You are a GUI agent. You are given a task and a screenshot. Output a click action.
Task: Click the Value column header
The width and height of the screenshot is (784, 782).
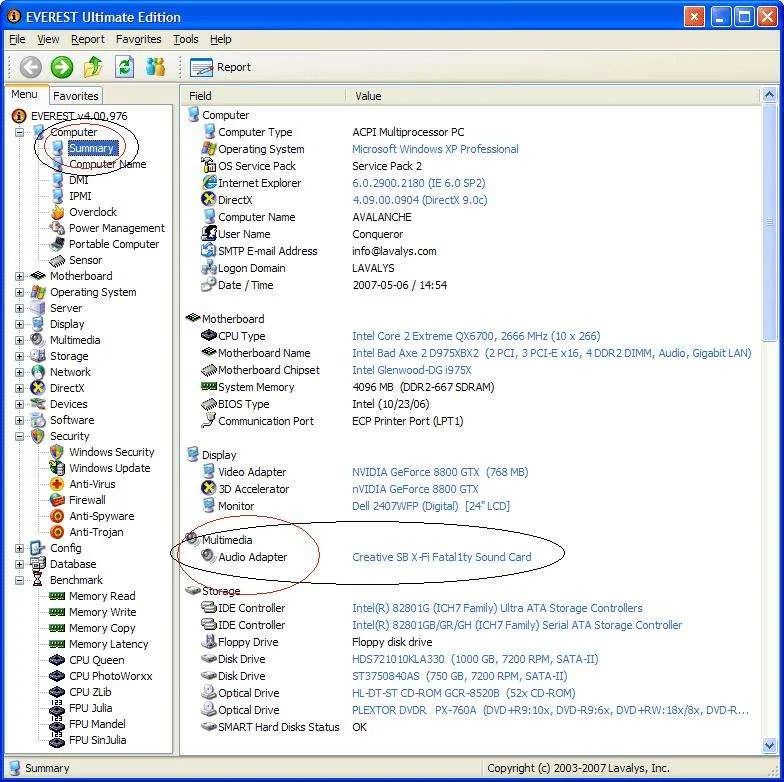[552, 96]
